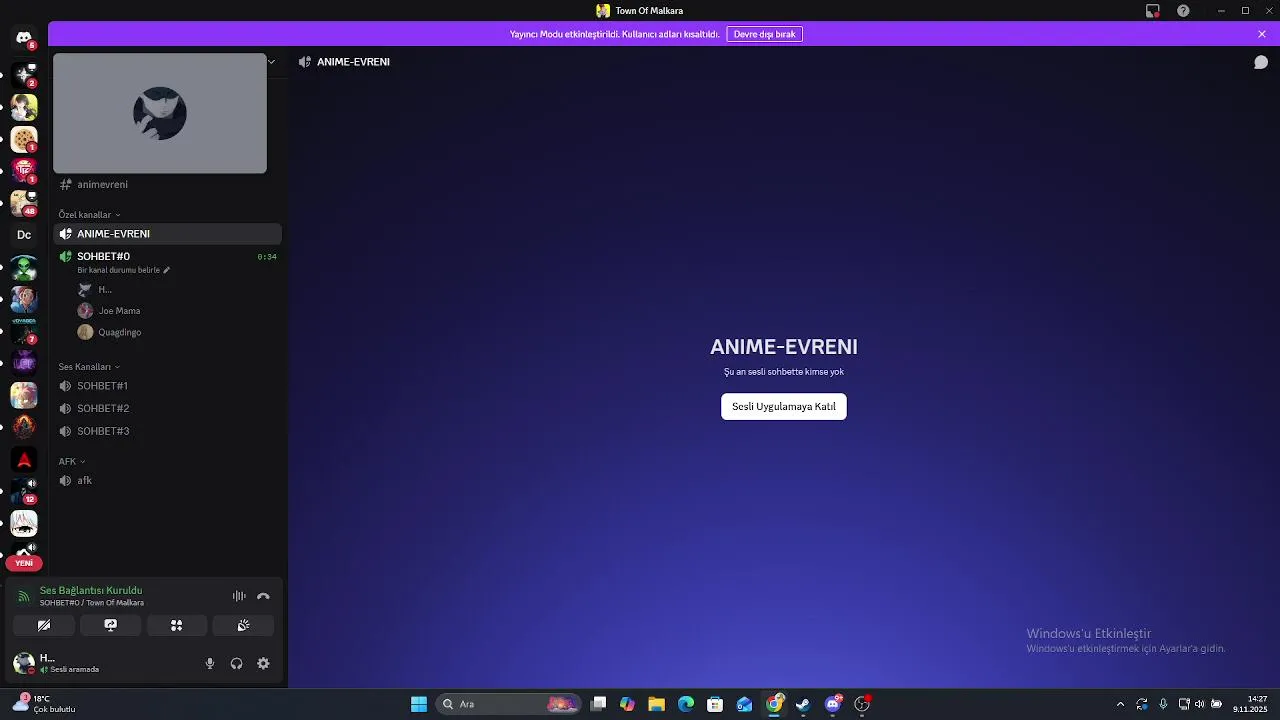Toggle headphones deafen in user panel
Image resolution: width=1280 pixels, height=720 pixels.
click(237, 663)
